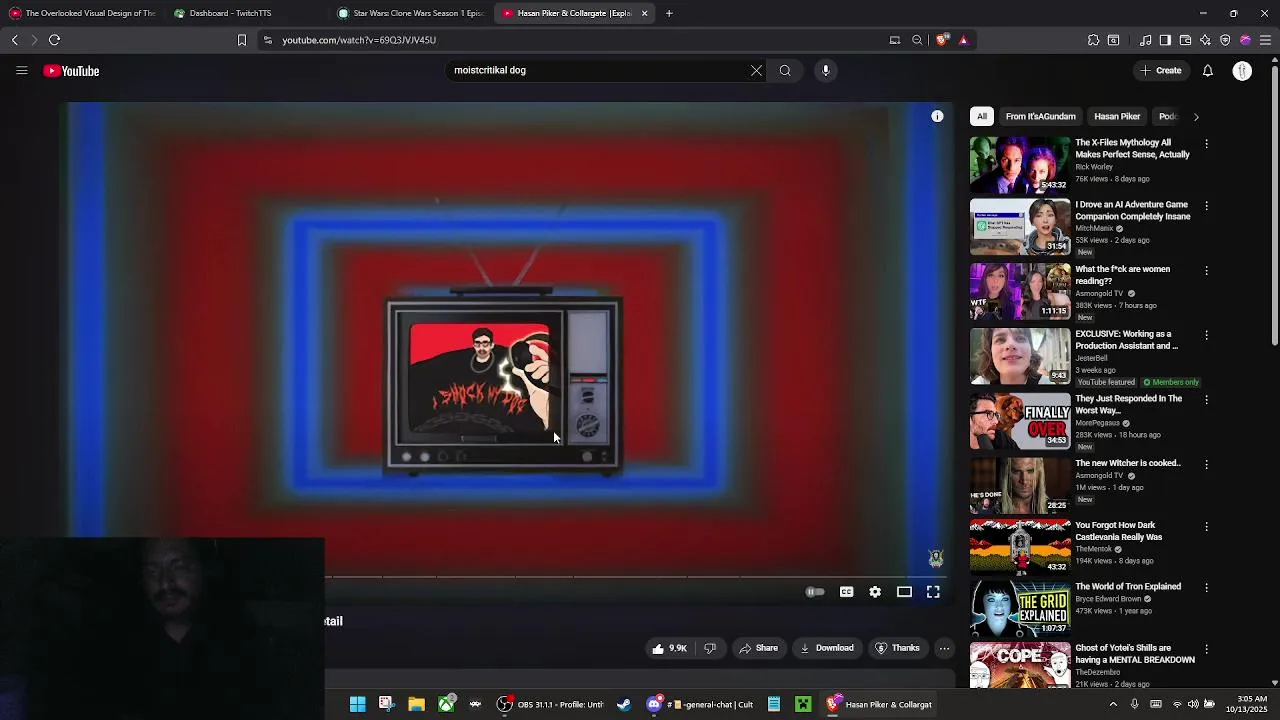Open Brave Wallet icon
Image resolution: width=1280 pixels, height=720 pixels.
pyautogui.click(x=1185, y=40)
